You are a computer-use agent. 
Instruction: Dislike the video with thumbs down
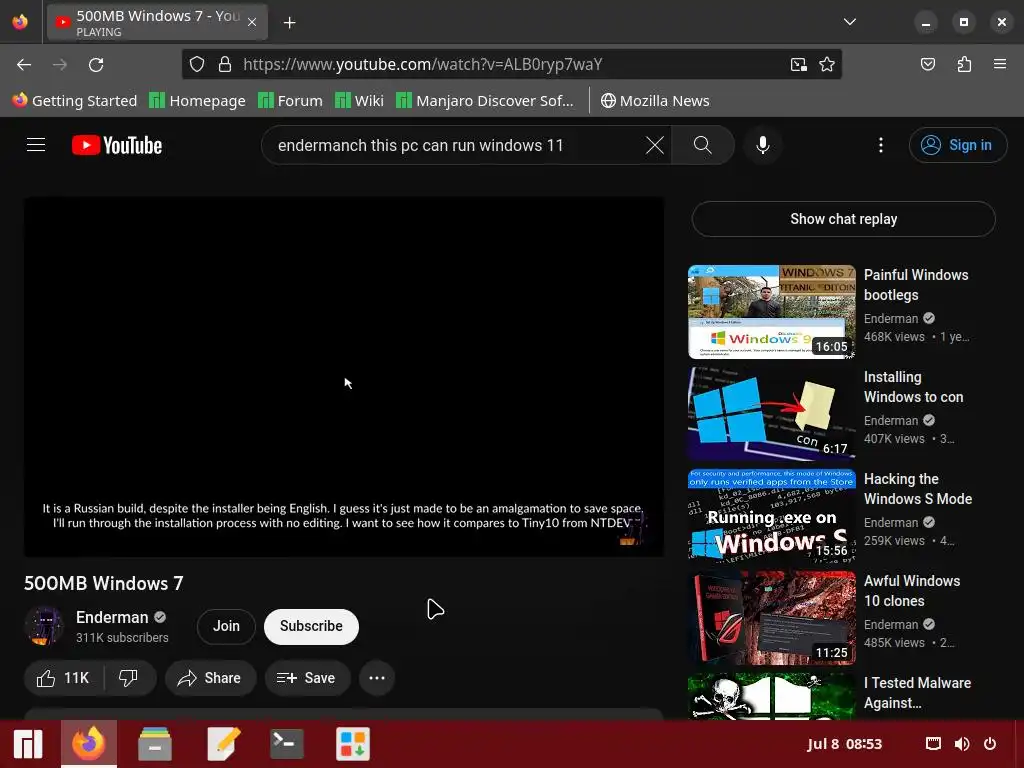(129, 678)
